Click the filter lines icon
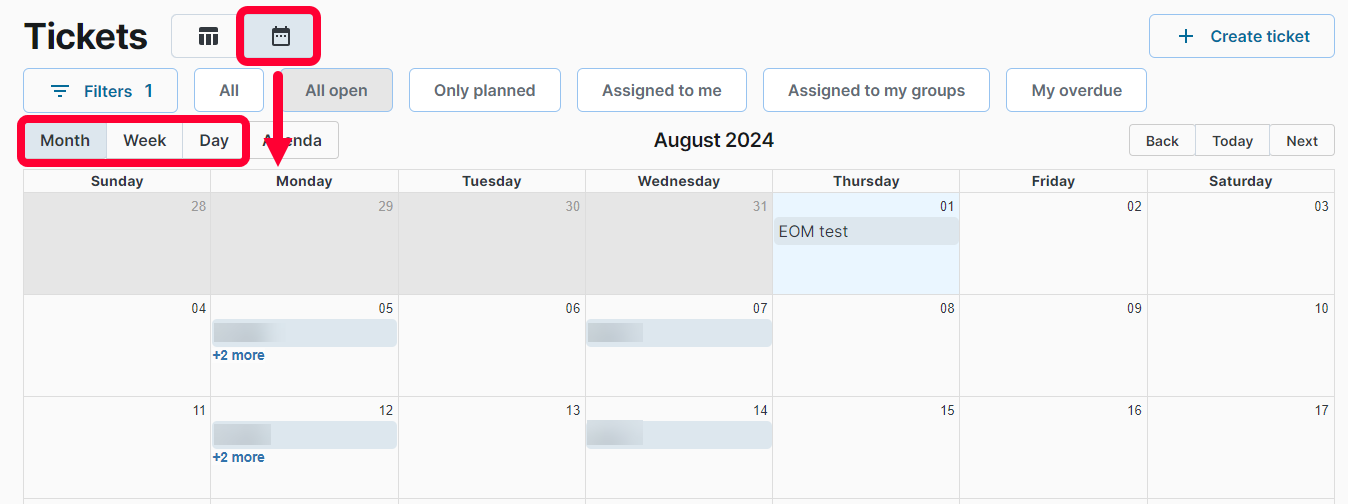This screenshot has height=504, width=1348. (x=60, y=91)
